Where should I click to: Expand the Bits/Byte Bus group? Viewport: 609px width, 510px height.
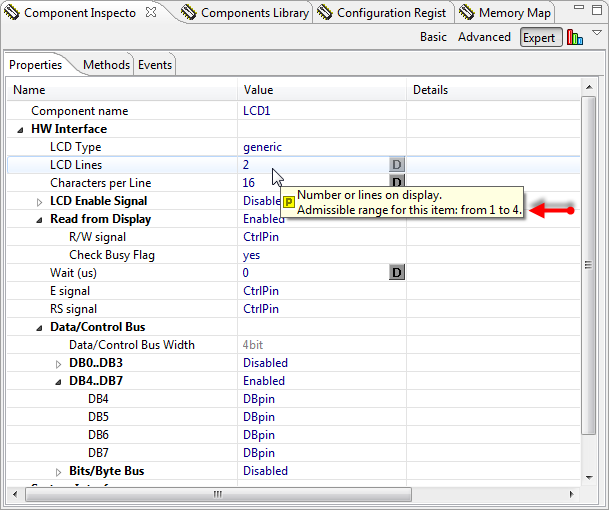click(58, 471)
